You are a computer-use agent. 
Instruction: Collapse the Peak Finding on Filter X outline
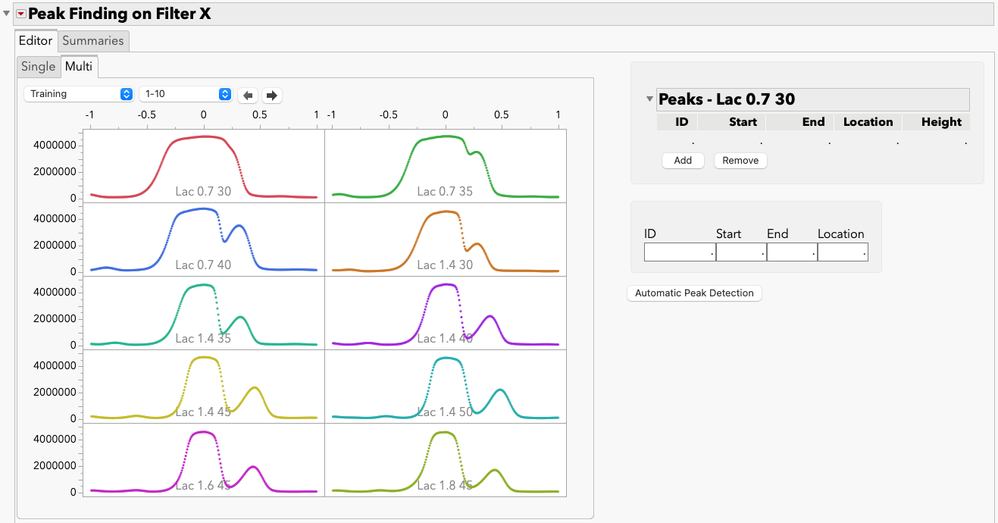point(8,14)
